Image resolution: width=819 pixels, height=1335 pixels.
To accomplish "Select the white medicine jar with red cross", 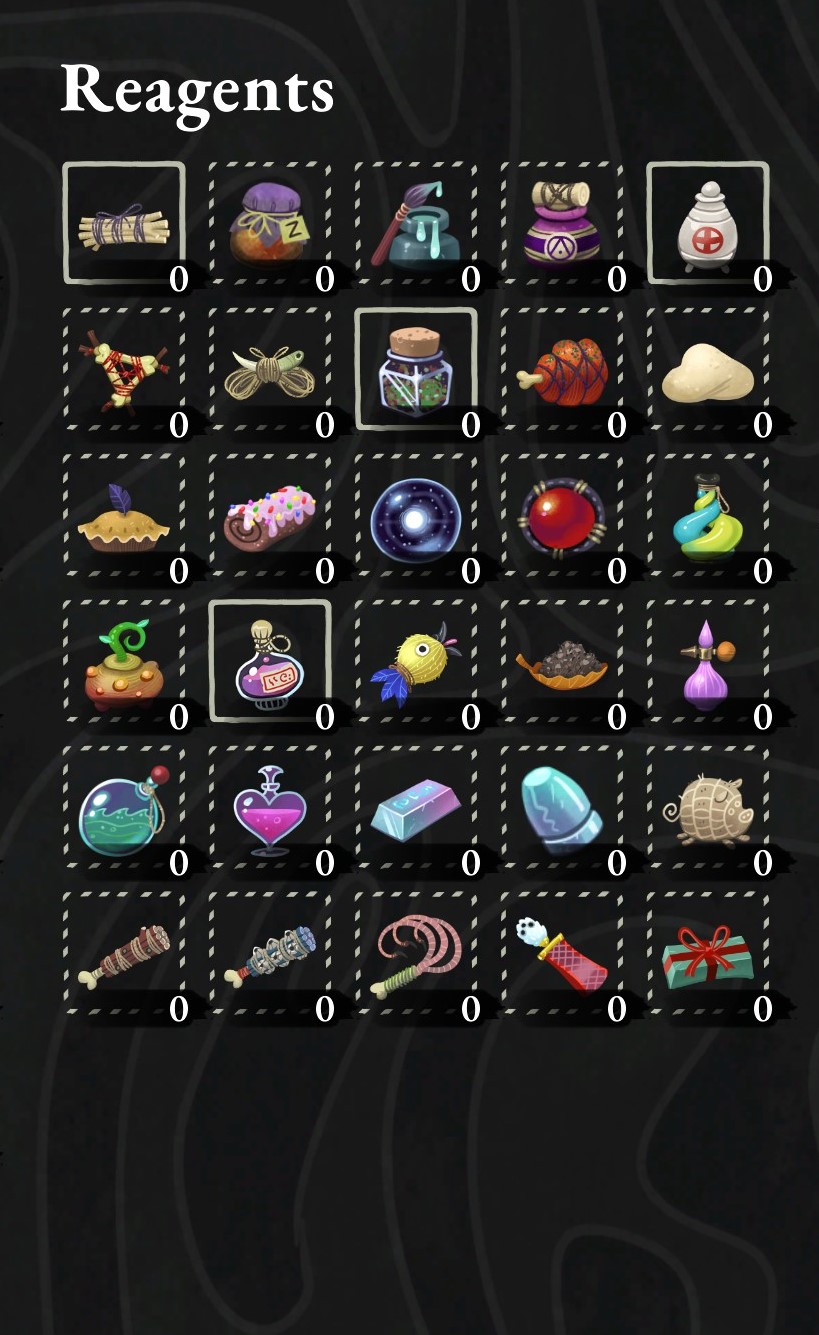I will 708,224.
